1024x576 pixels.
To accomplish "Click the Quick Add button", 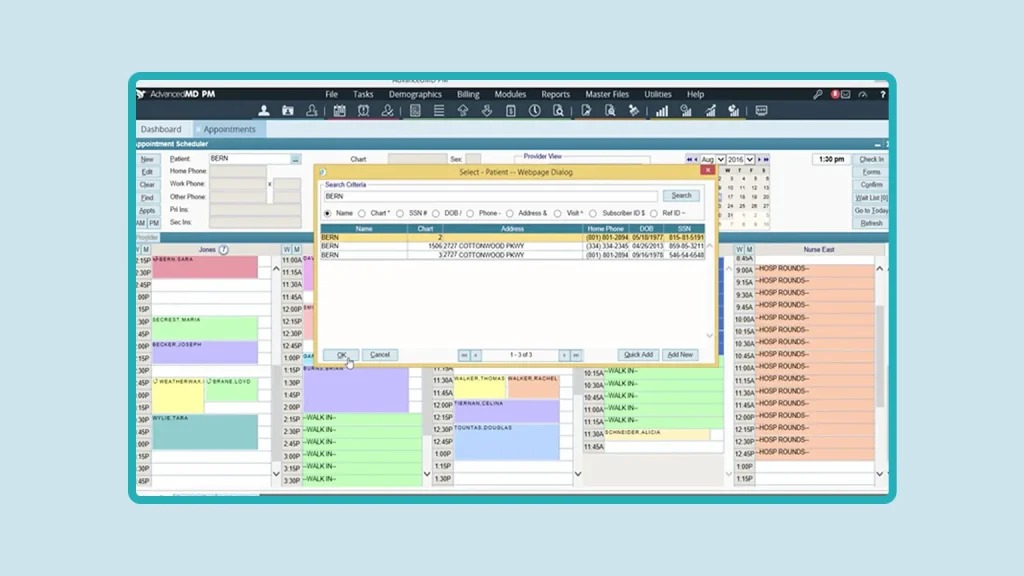I will click(638, 354).
